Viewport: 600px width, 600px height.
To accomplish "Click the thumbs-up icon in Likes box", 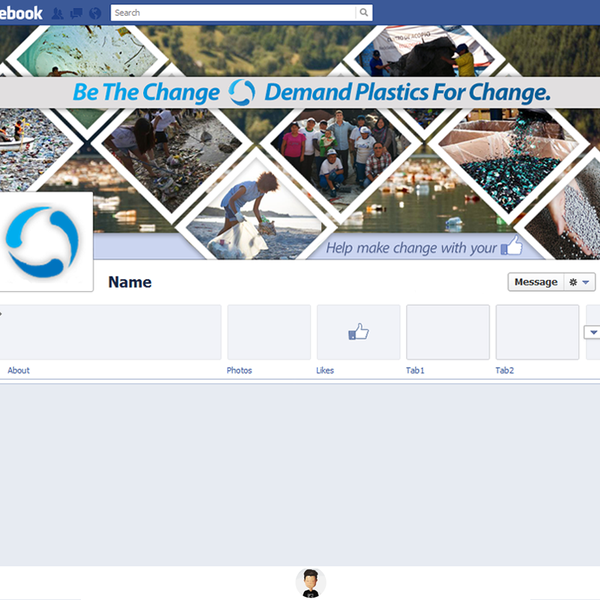I will click(358, 332).
